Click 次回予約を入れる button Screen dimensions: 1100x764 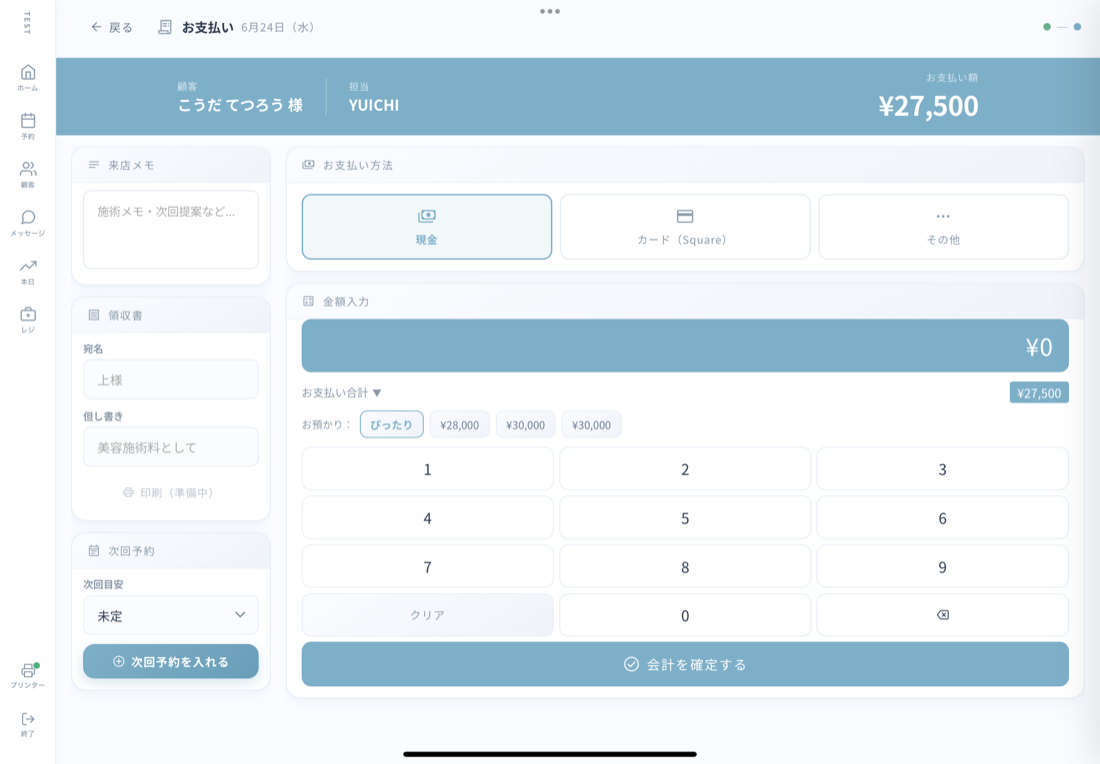(170, 662)
